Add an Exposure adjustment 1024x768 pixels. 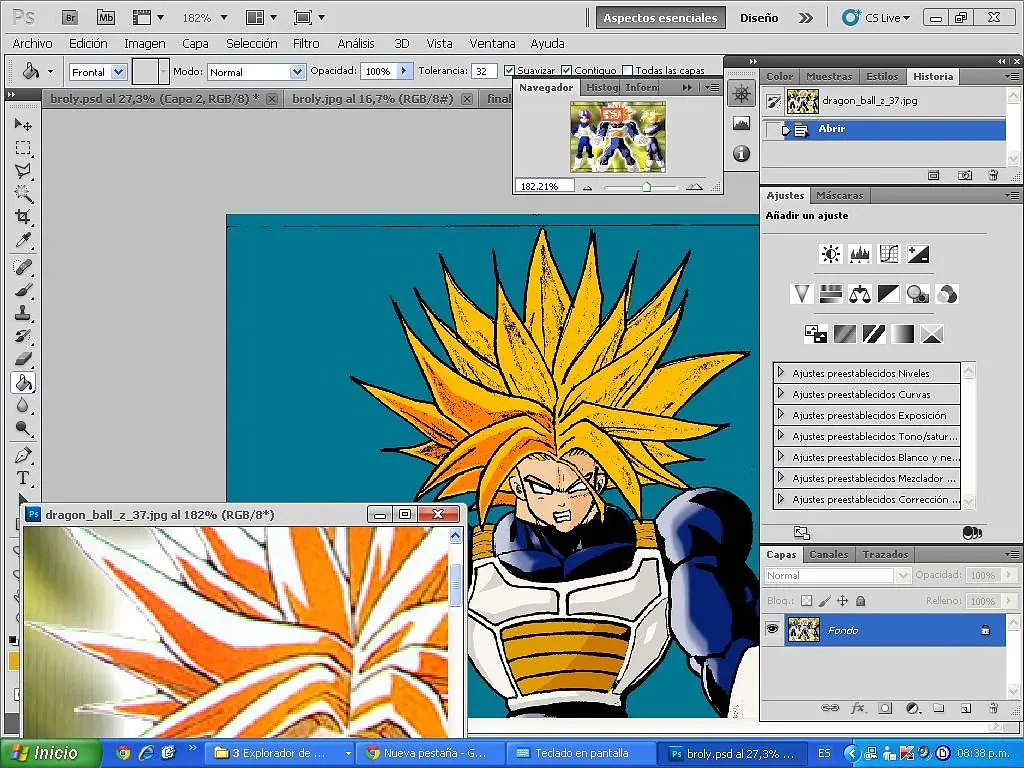pyautogui.click(x=918, y=254)
